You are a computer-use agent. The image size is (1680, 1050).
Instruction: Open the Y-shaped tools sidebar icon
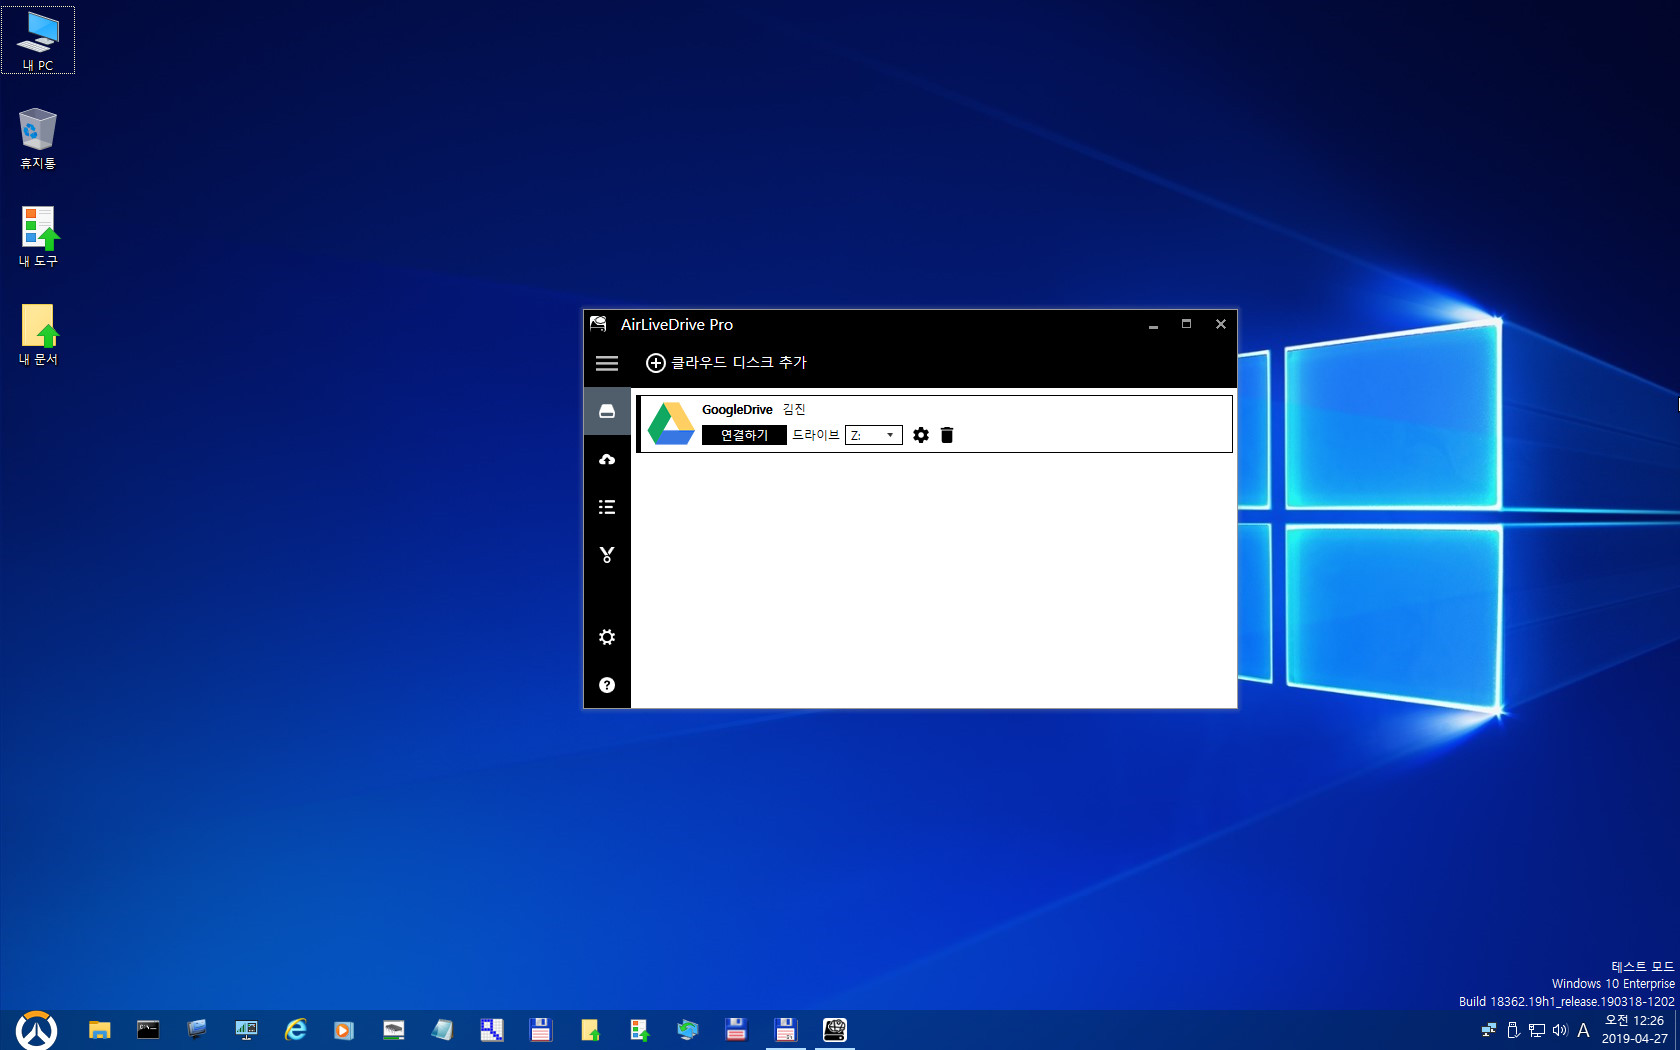607,555
